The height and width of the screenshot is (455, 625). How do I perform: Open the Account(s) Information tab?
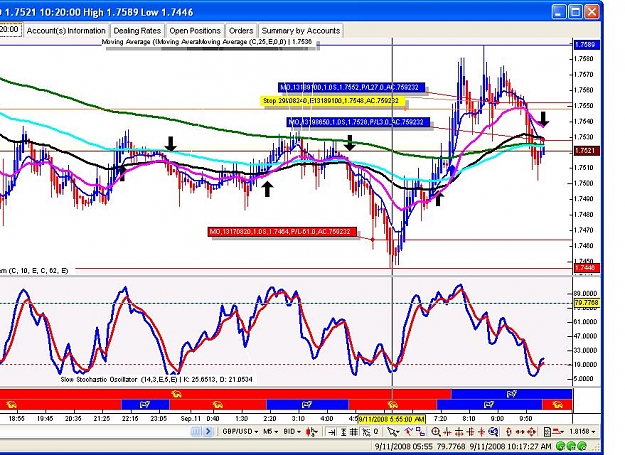pyautogui.click(x=66, y=31)
